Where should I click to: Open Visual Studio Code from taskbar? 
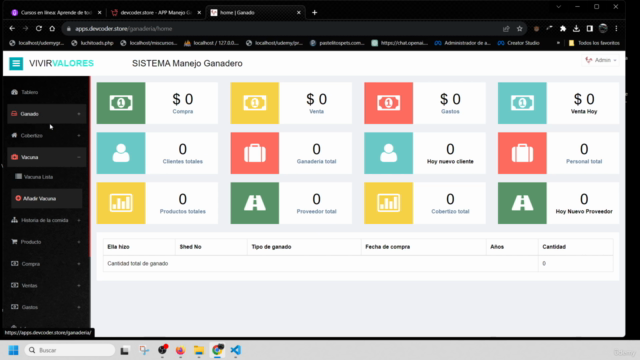(236, 350)
